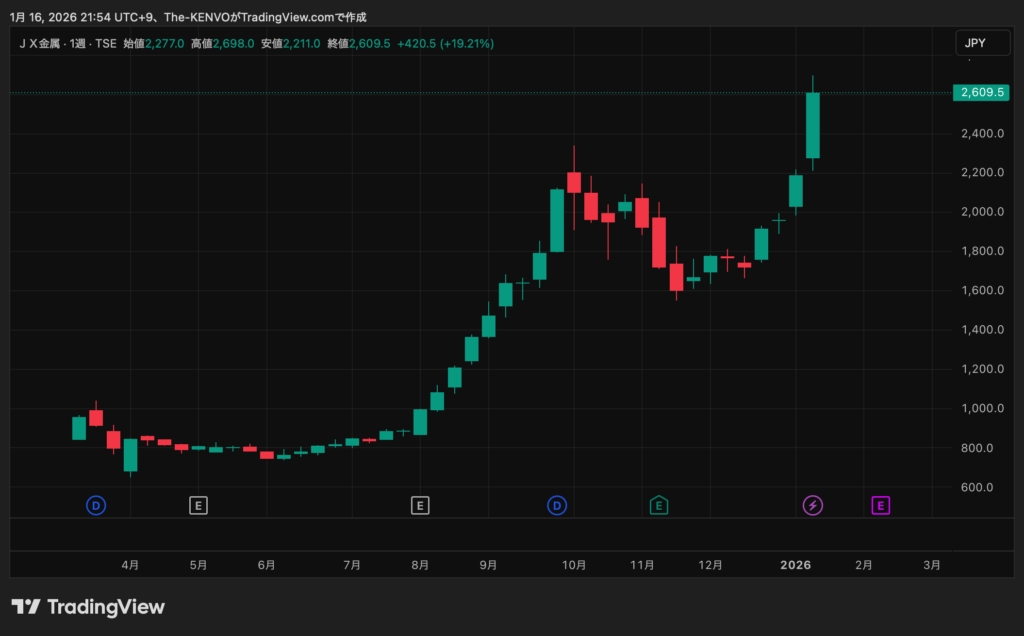The image size is (1024, 636).
Task: Click the 終値 2,609.5 close value in the legend
Action: pyautogui.click(x=373, y=44)
